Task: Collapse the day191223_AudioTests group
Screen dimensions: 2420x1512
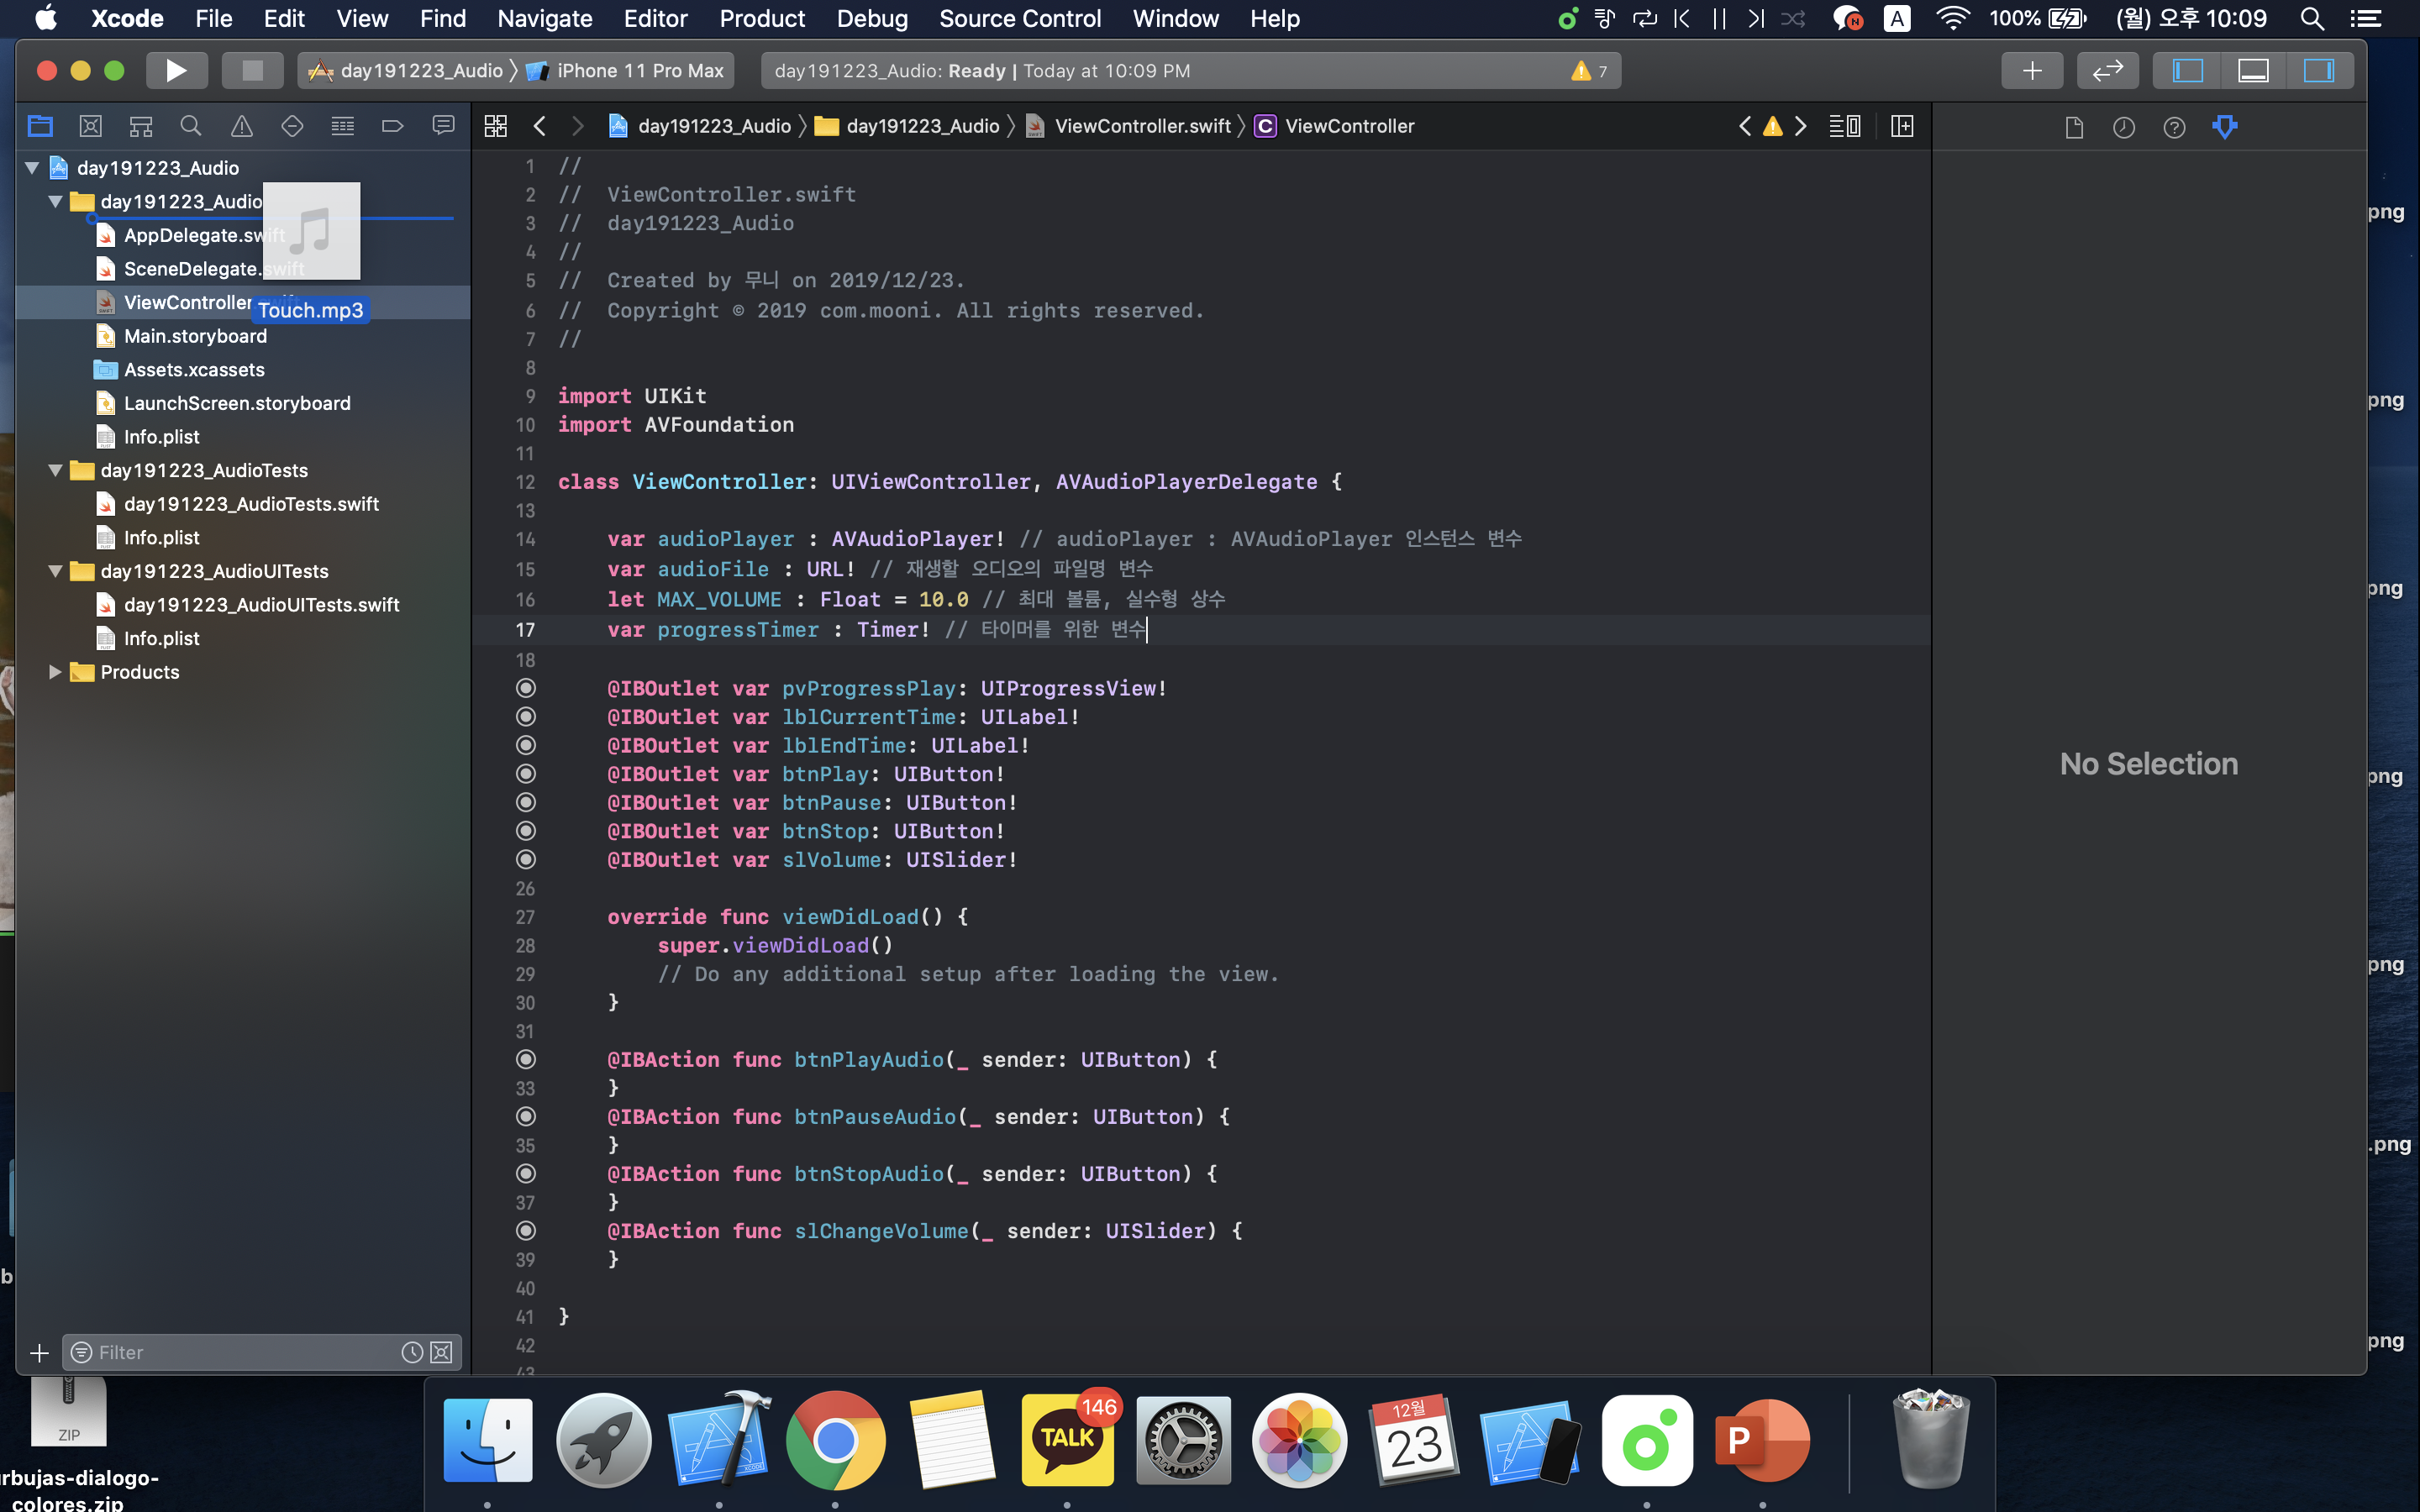Action: pyautogui.click(x=55, y=470)
